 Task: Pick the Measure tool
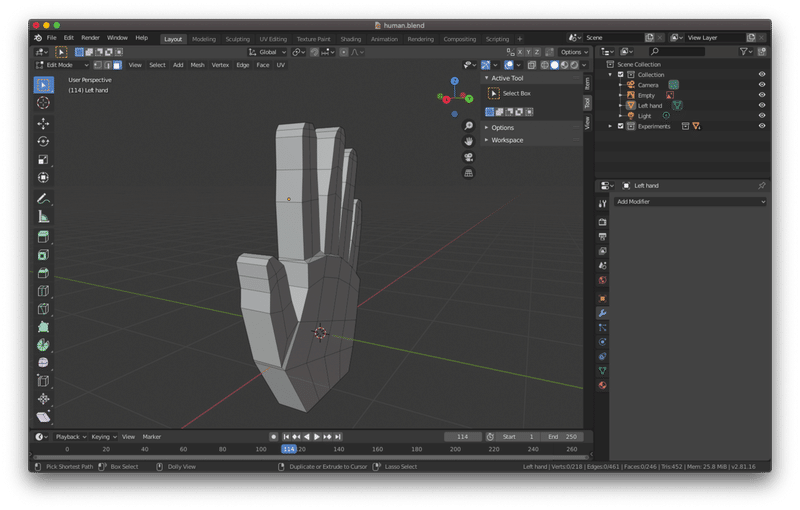tap(43, 216)
